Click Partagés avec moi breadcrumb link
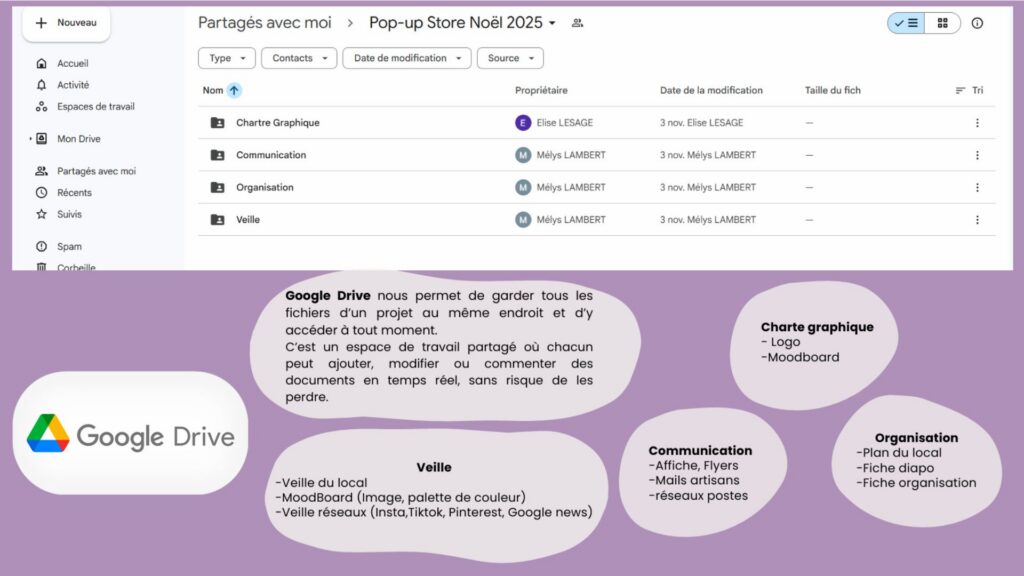The width and height of the screenshot is (1024, 576). 264,23
